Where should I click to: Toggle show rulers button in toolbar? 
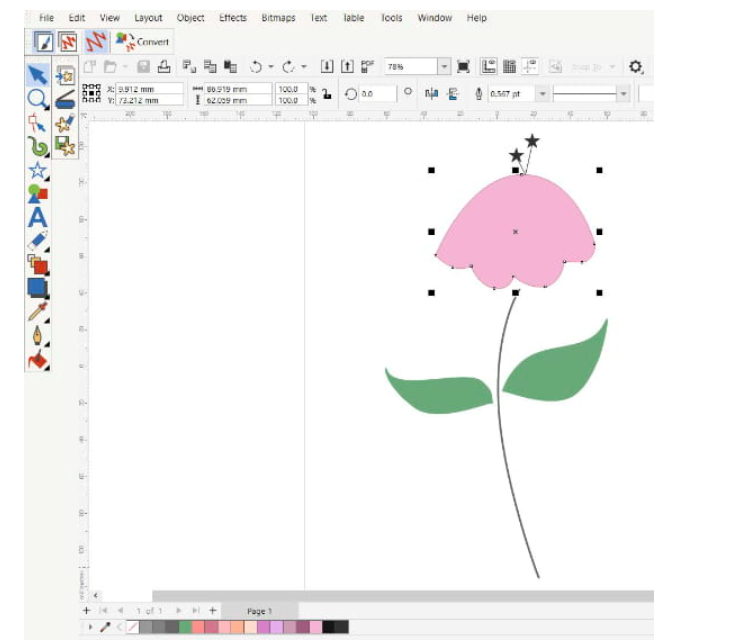[489, 67]
